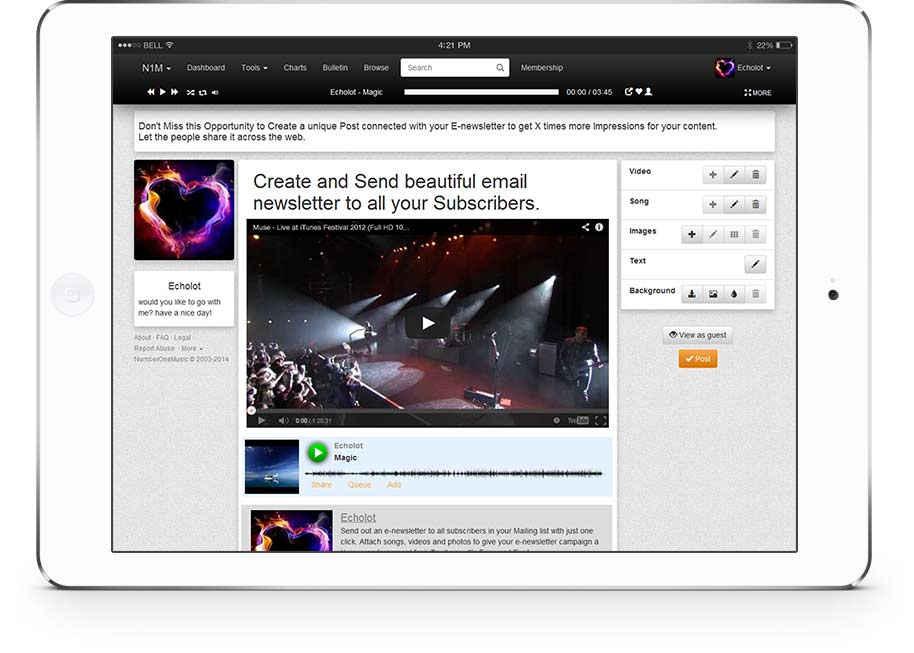Viewport: 914px width, 653px height.
Task: Open the Tools dropdown menu
Action: pyautogui.click(x=254, y=68)
